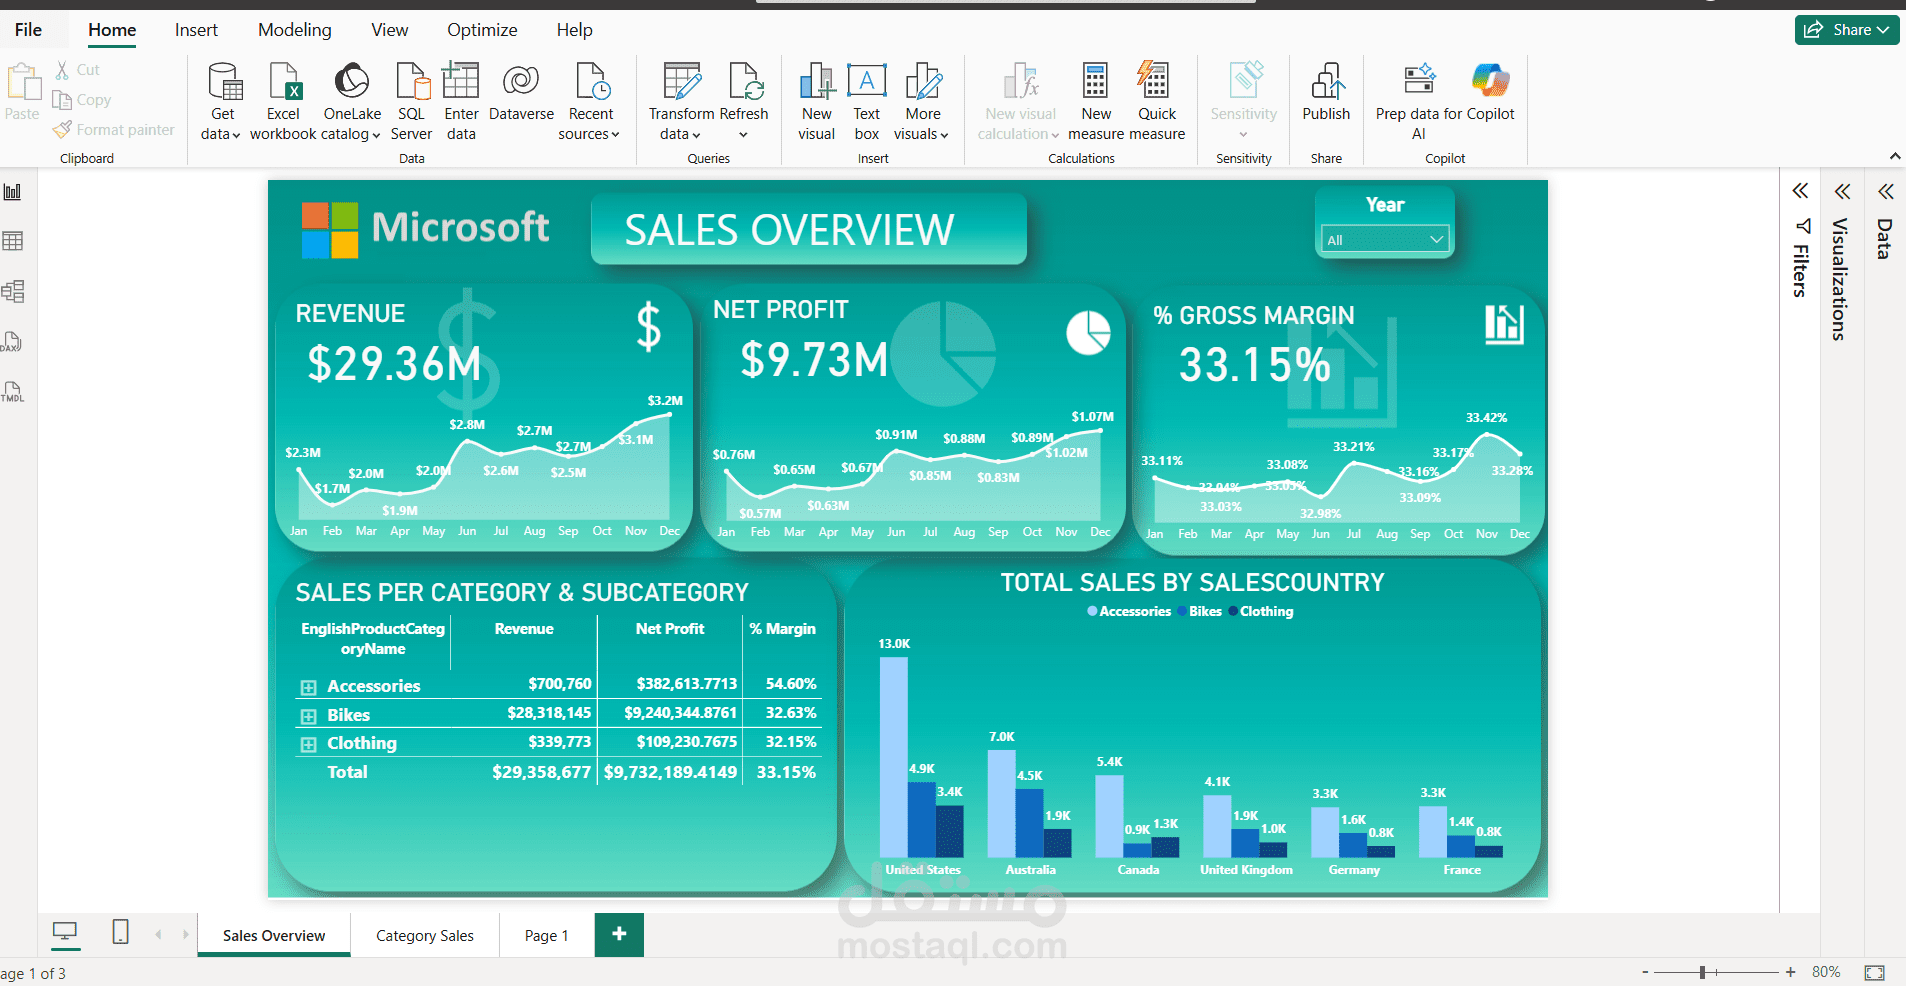
Task: Open OneLake catalog icon
Action: pos(352,82)
